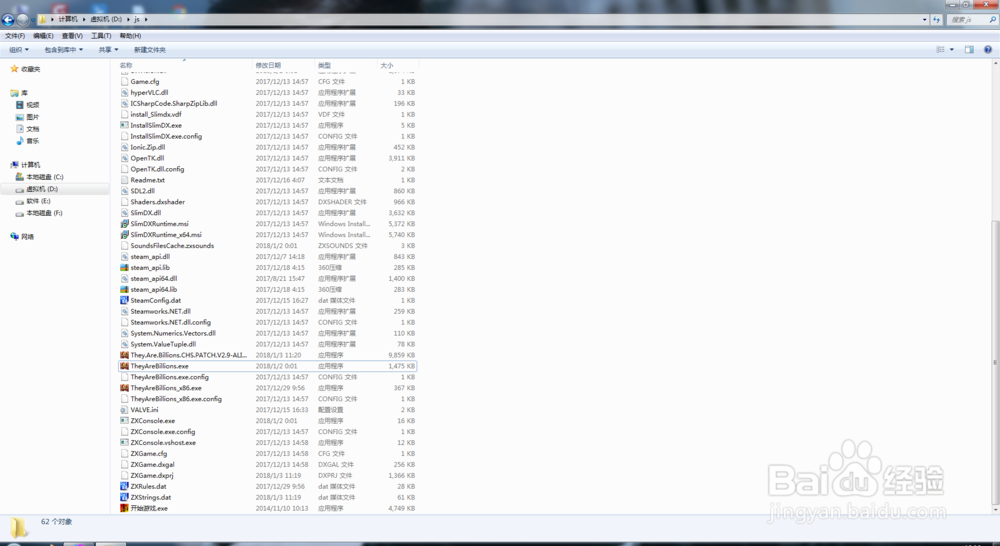Click the folder icon in the address bar
This screenshot has height=546, width=1000.
43,20
